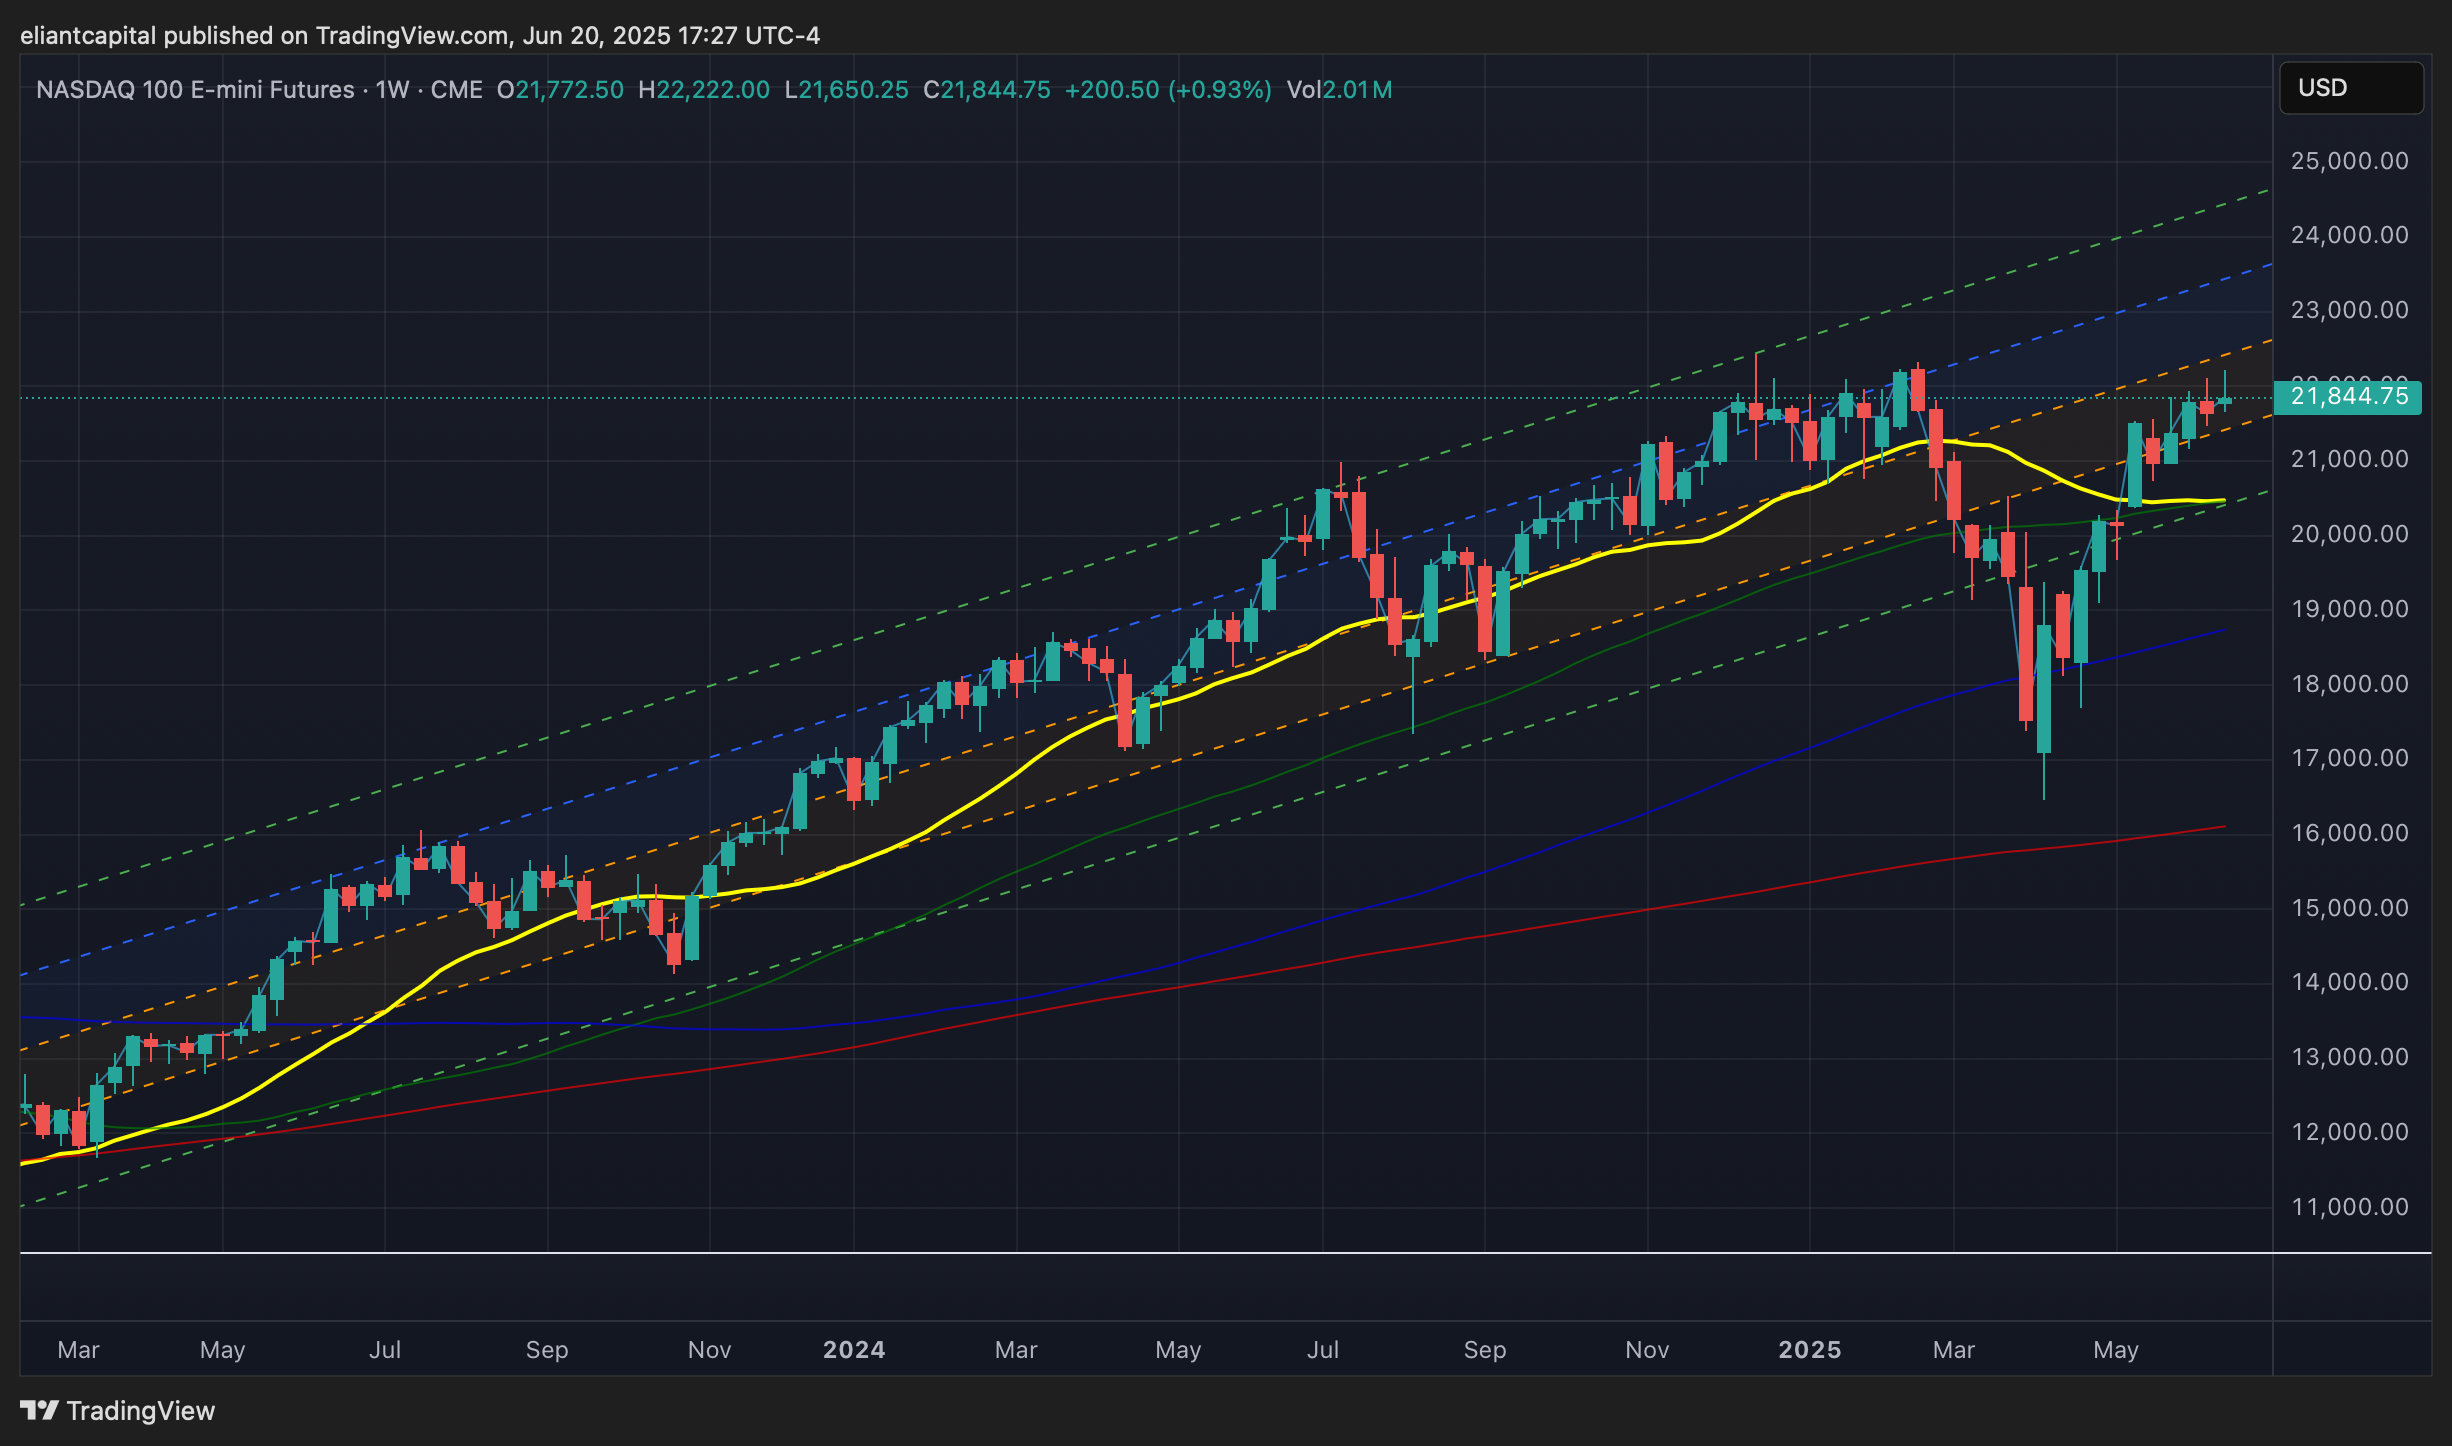Click the High value H22,222.00
Image resolution: width=2452 pixels, height=1446 pixels.
704,90
